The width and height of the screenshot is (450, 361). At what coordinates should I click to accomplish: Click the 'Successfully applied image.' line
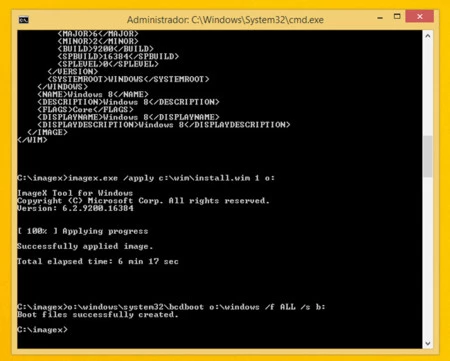point(85,246)
